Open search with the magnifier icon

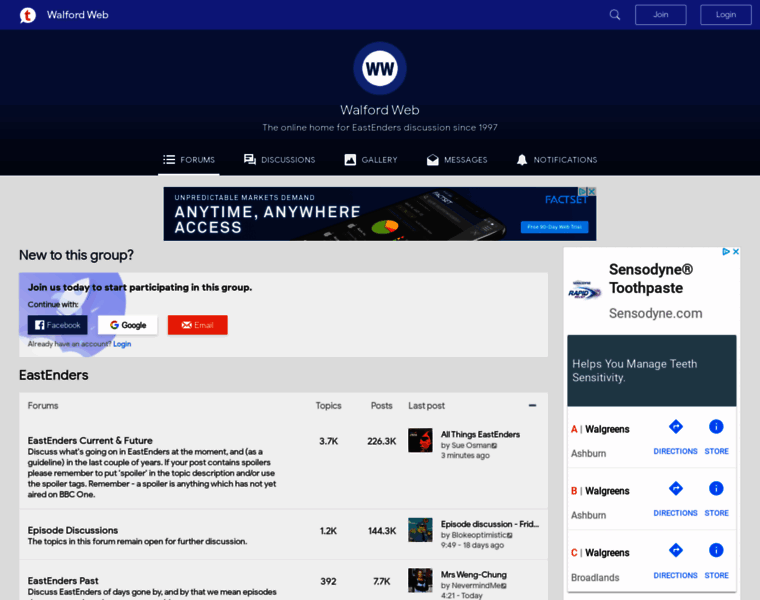(x=615, y=15)
